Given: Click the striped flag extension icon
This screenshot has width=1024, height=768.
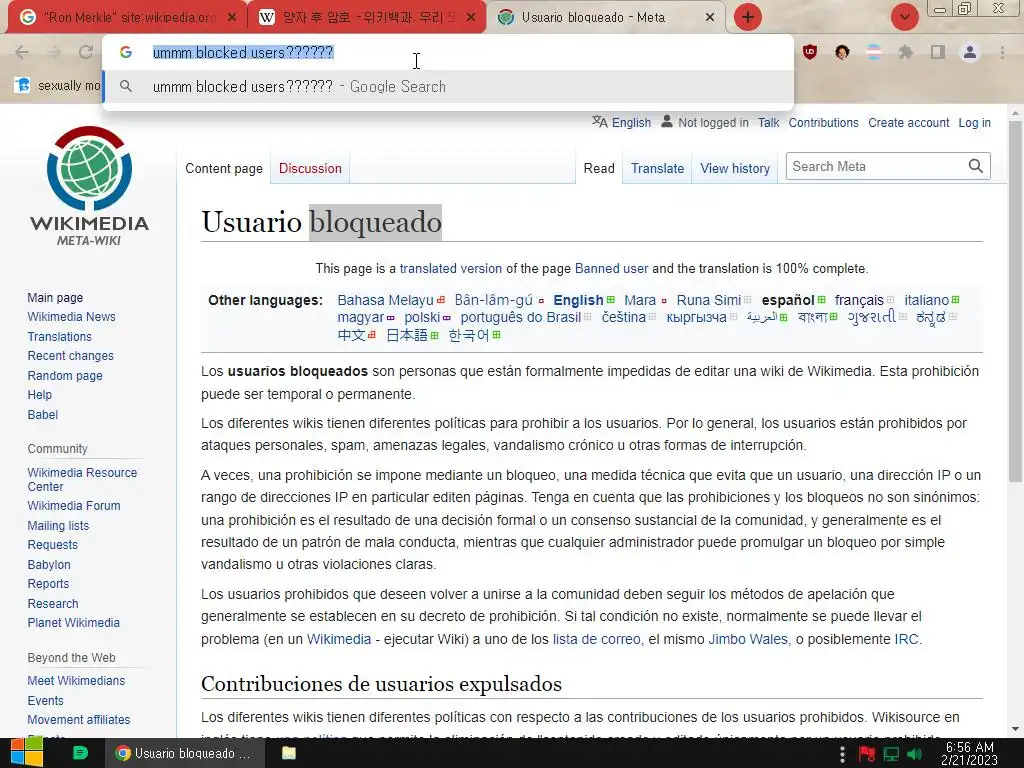Looking at the screenshot, I should (x=874, y=52).
